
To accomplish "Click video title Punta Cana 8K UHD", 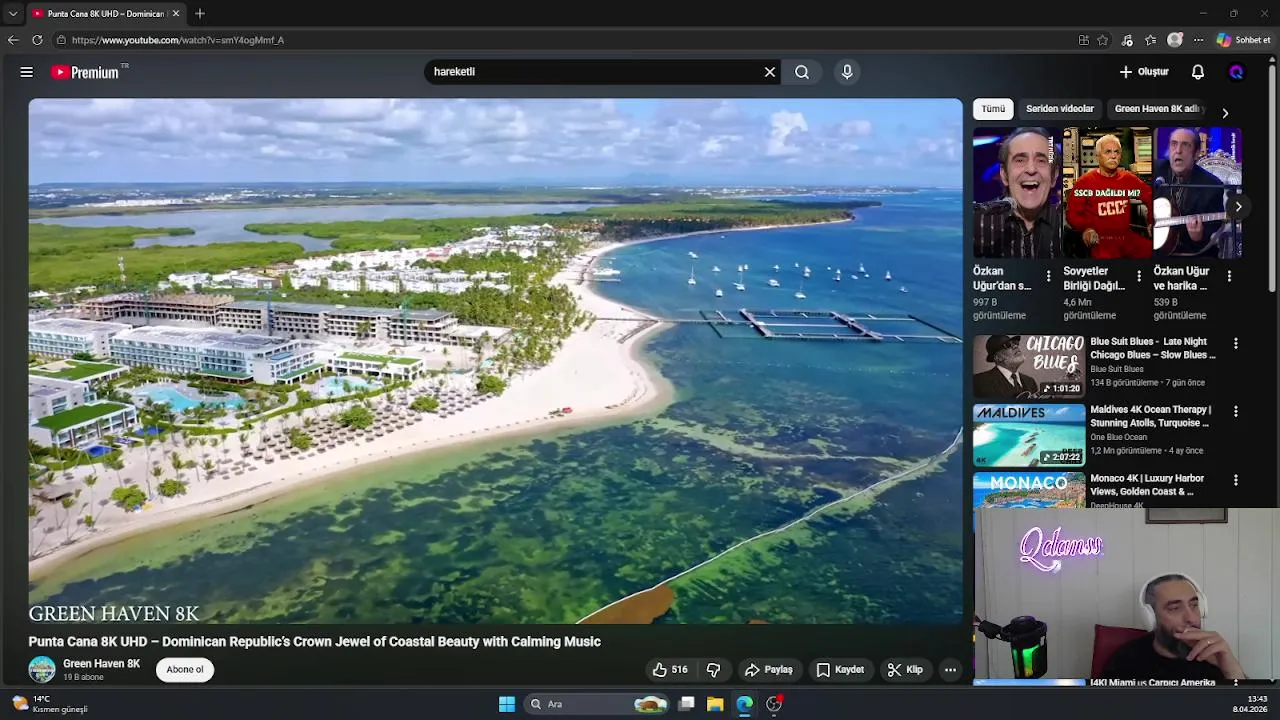I will [314, 642].
